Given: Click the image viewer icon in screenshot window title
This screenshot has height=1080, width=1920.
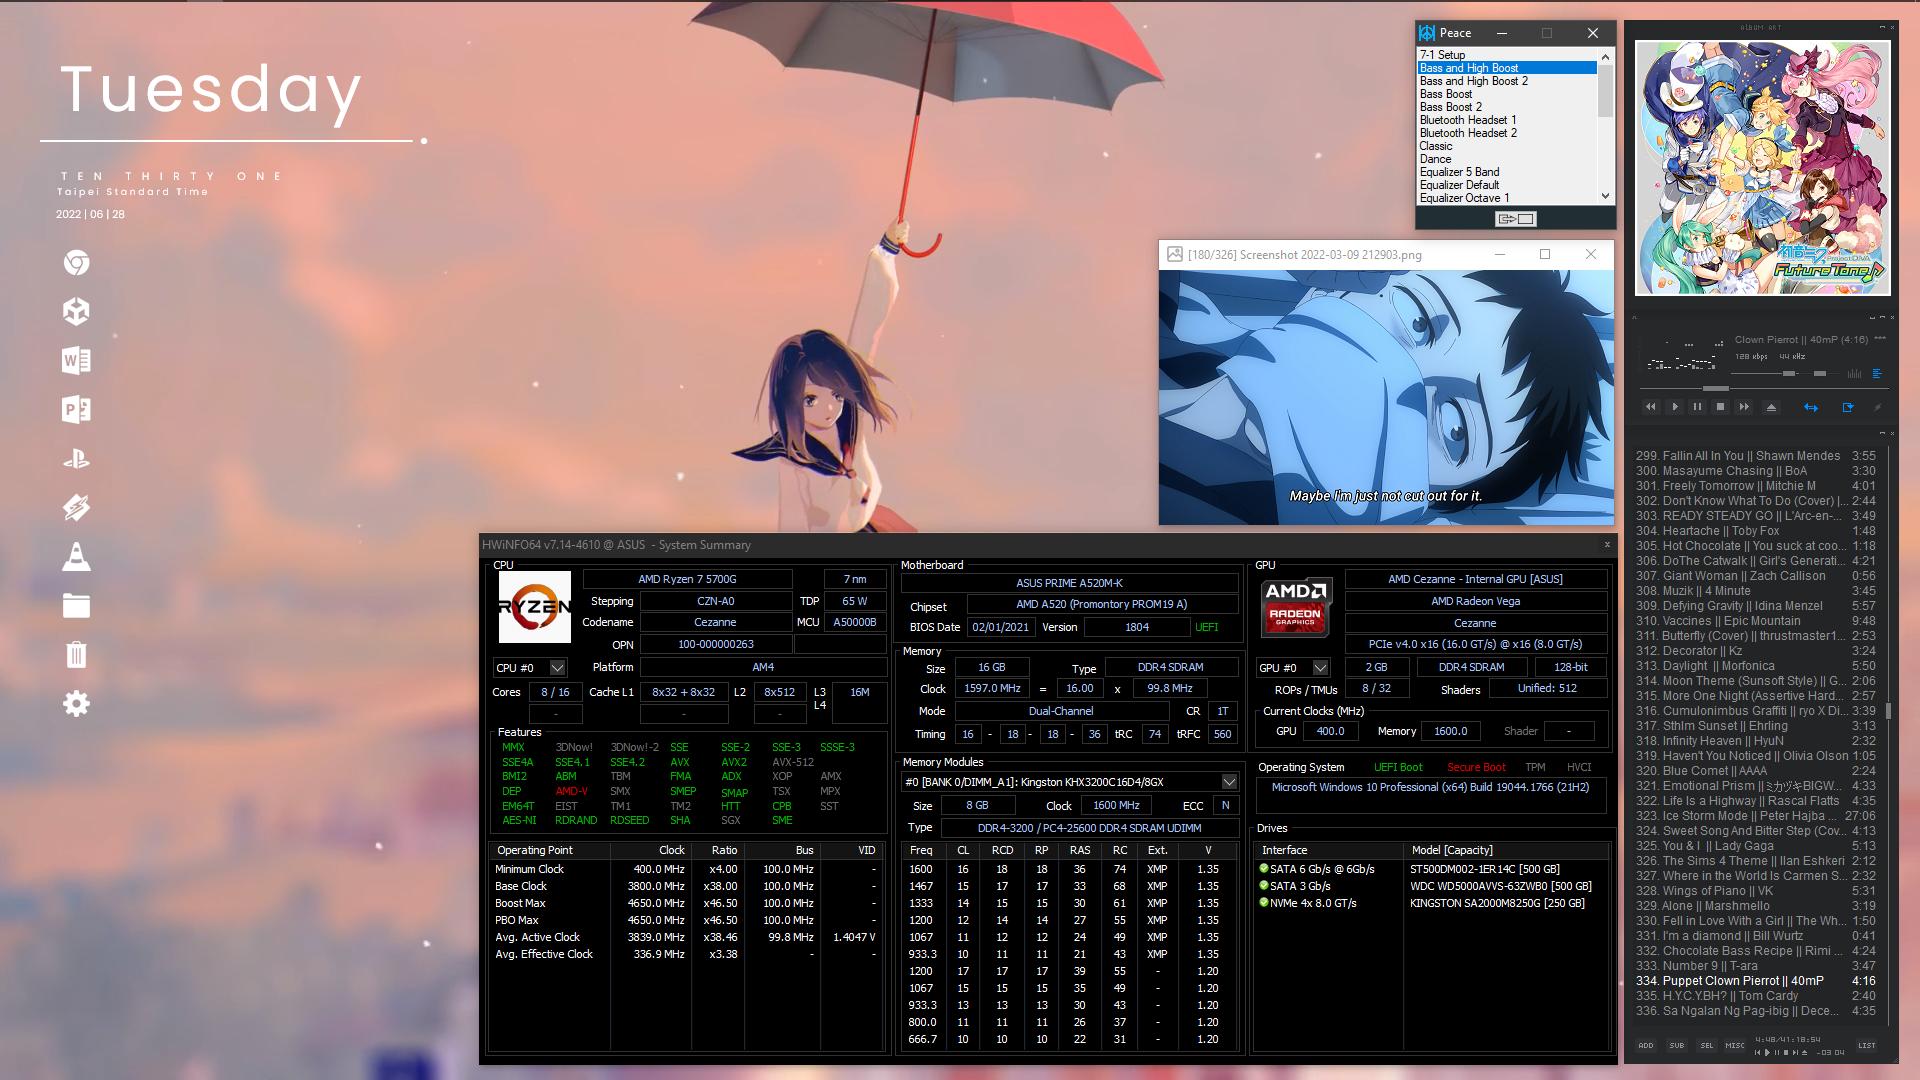Looking at the screenshot, I should pos(1175,255).
